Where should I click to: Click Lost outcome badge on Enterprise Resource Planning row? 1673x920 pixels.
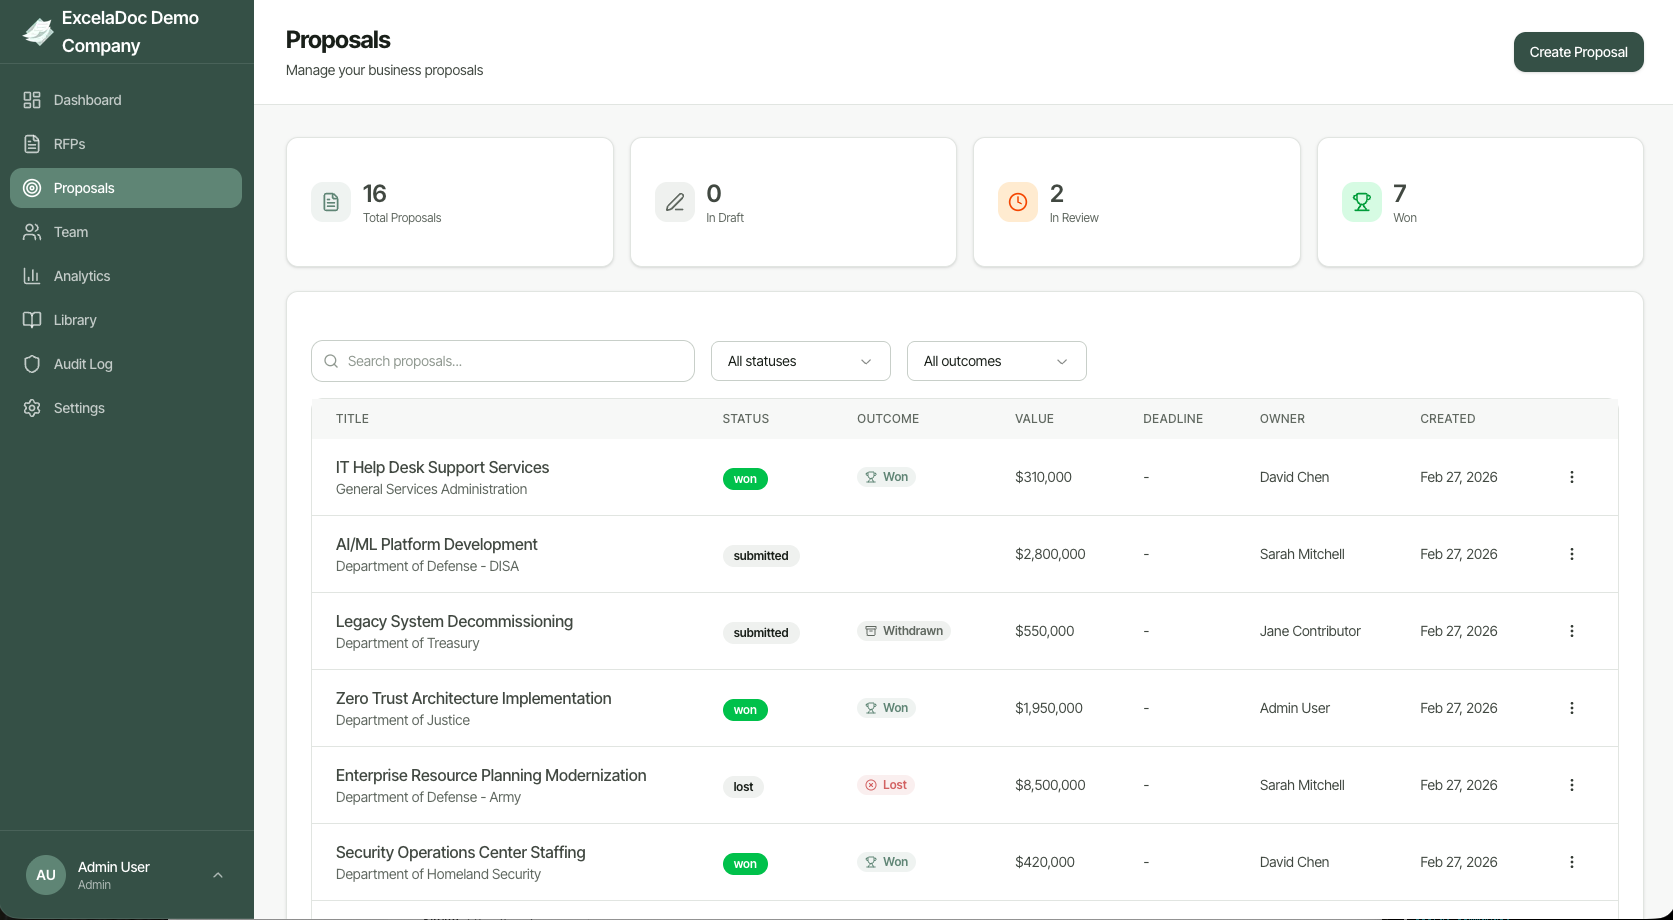pos(886,785)
